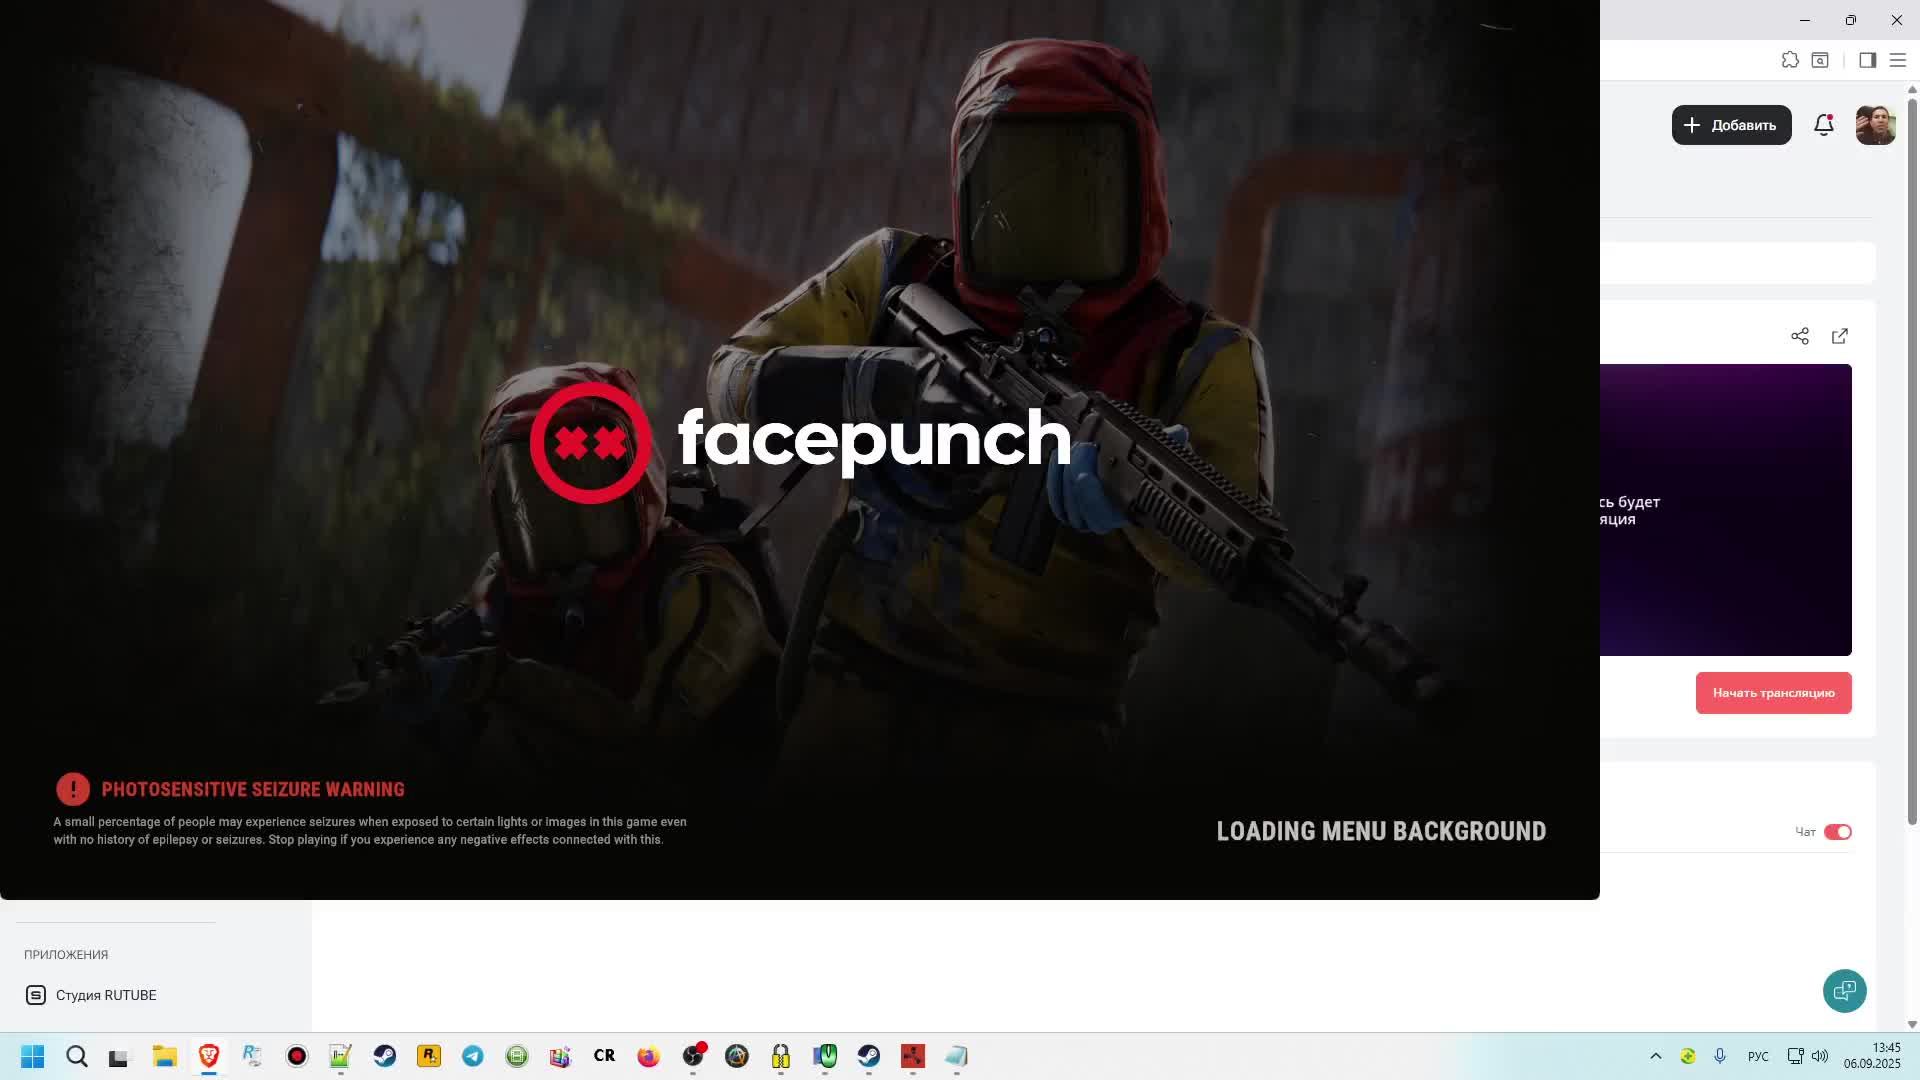Open the volume control in system tray

(1820, 1056)
